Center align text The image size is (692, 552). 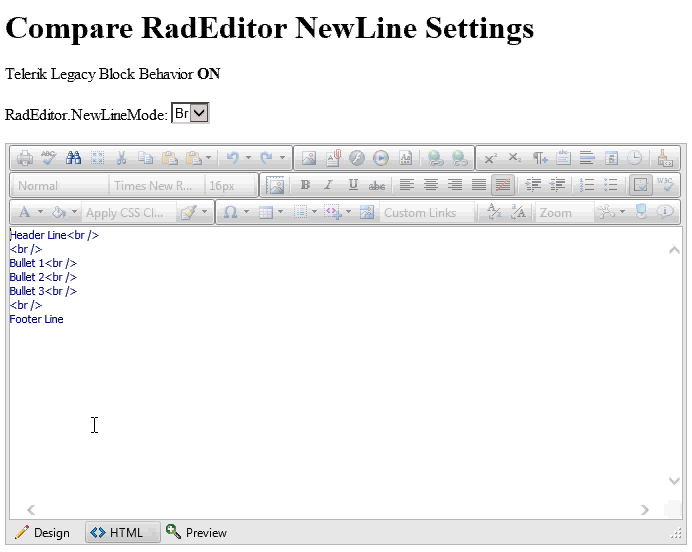pyautogui.click(x=431, y=185)
